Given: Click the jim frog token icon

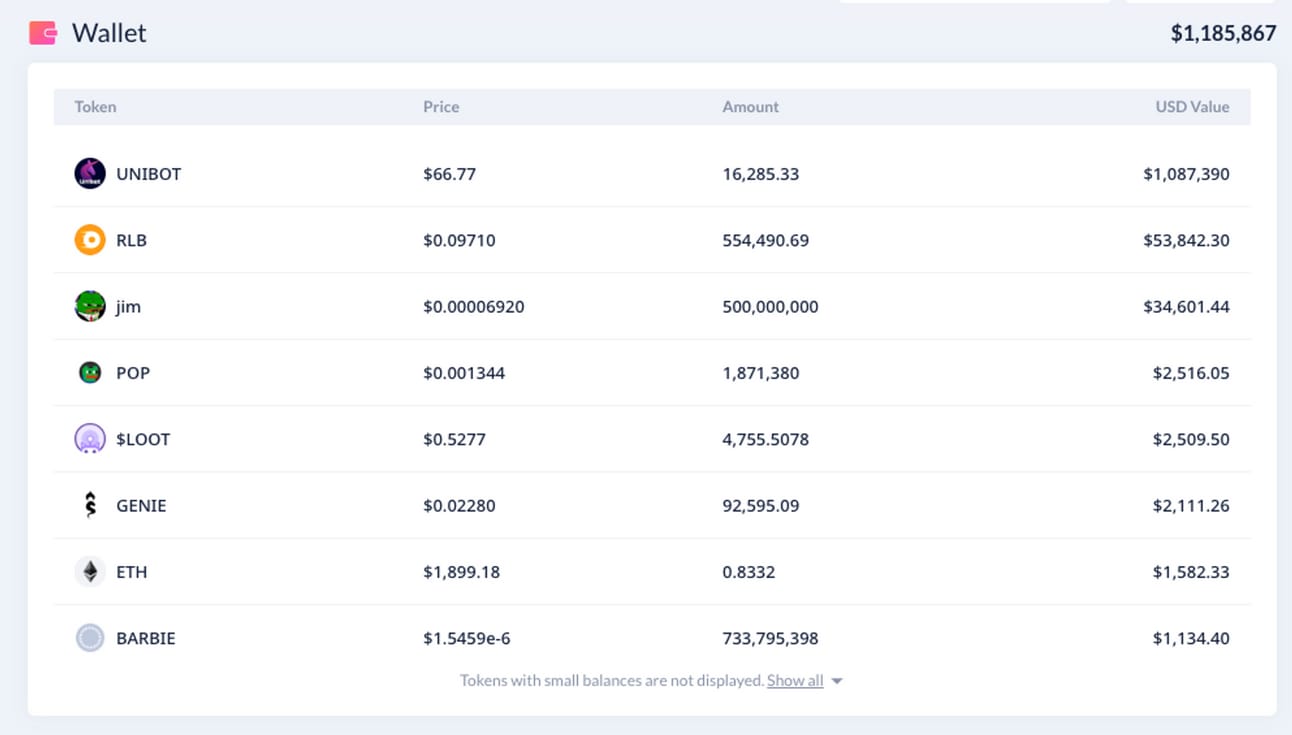Looking at the screenshot, I should [90, 306].
